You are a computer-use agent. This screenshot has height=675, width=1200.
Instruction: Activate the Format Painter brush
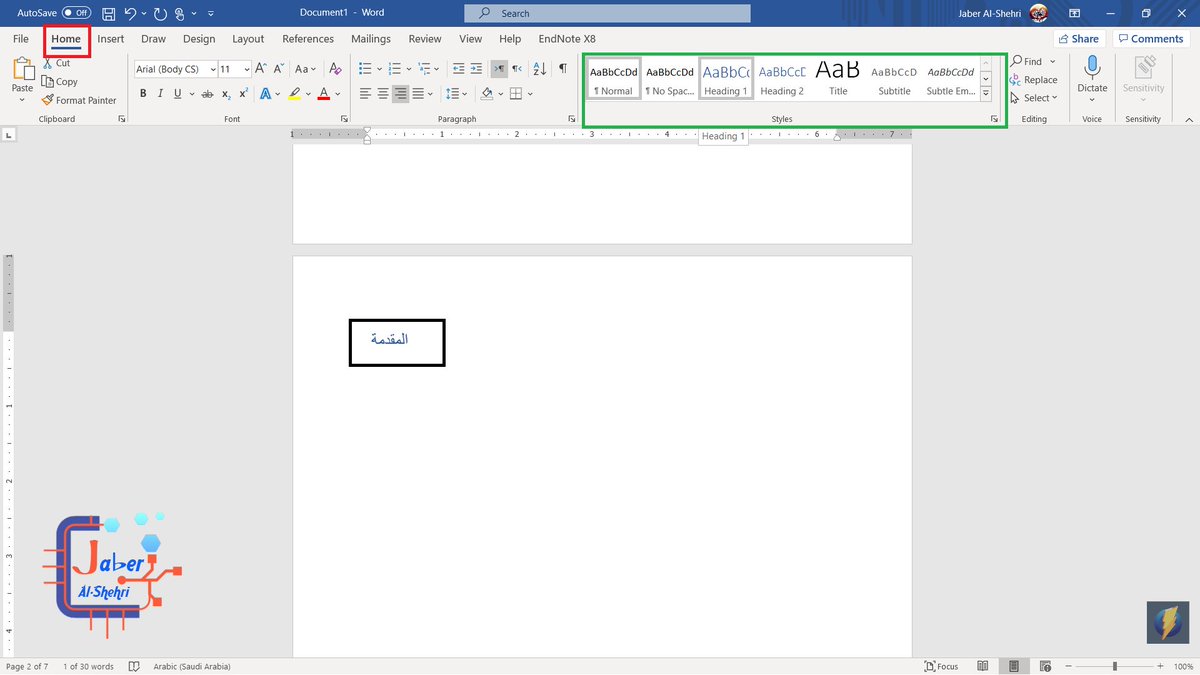(x=47, y=100)
